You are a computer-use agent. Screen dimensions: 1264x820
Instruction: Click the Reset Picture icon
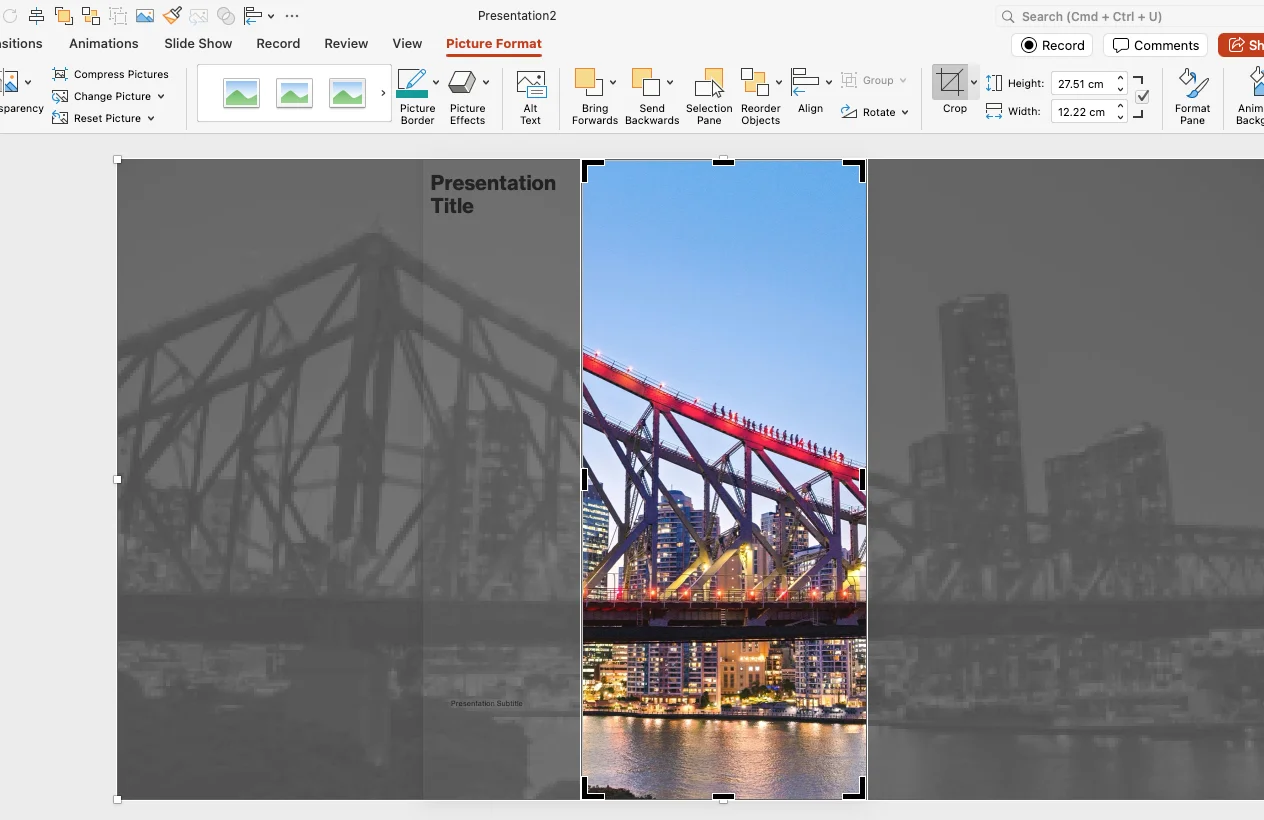[x=60, y=118]
